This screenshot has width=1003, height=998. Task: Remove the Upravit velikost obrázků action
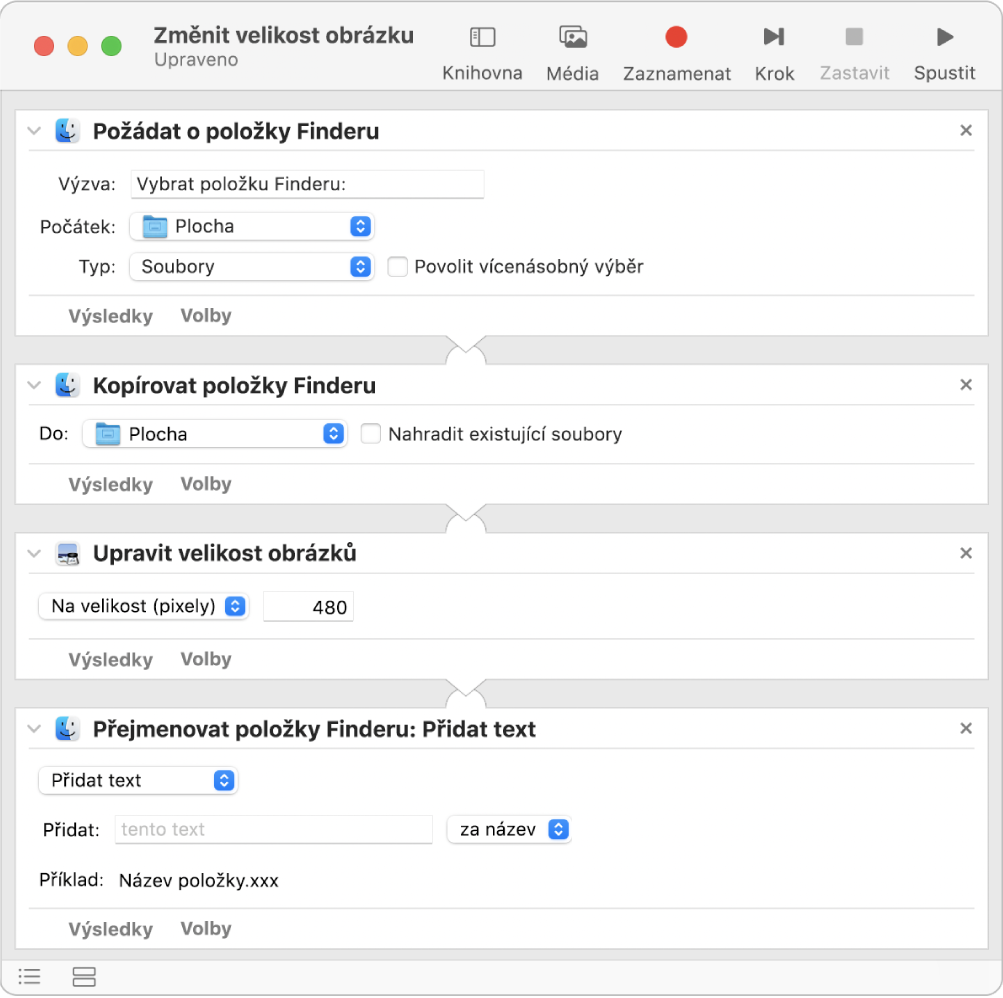966,553
